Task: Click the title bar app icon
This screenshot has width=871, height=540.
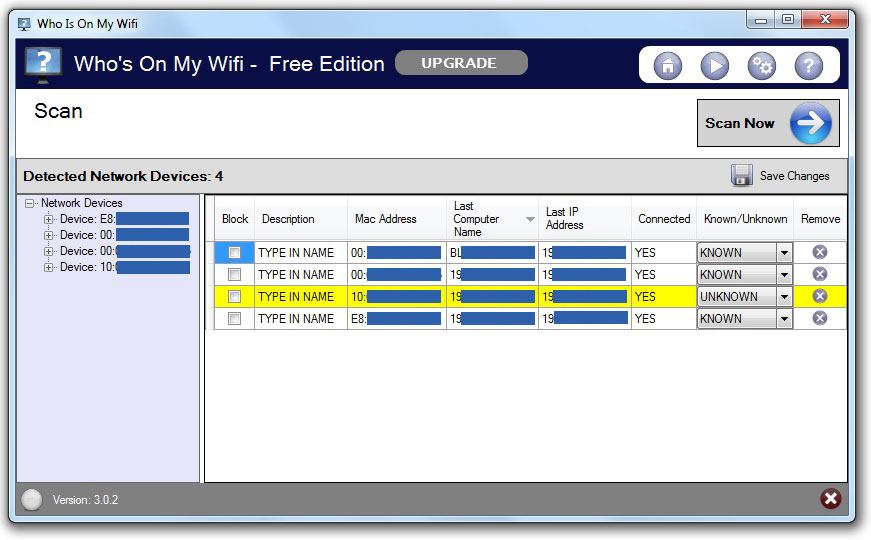Action: (24, 24)
